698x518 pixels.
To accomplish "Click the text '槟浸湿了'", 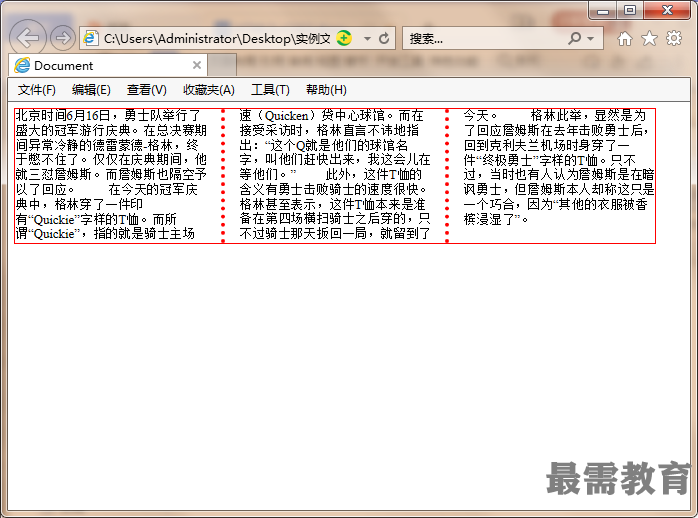I will tap(489, 219).
